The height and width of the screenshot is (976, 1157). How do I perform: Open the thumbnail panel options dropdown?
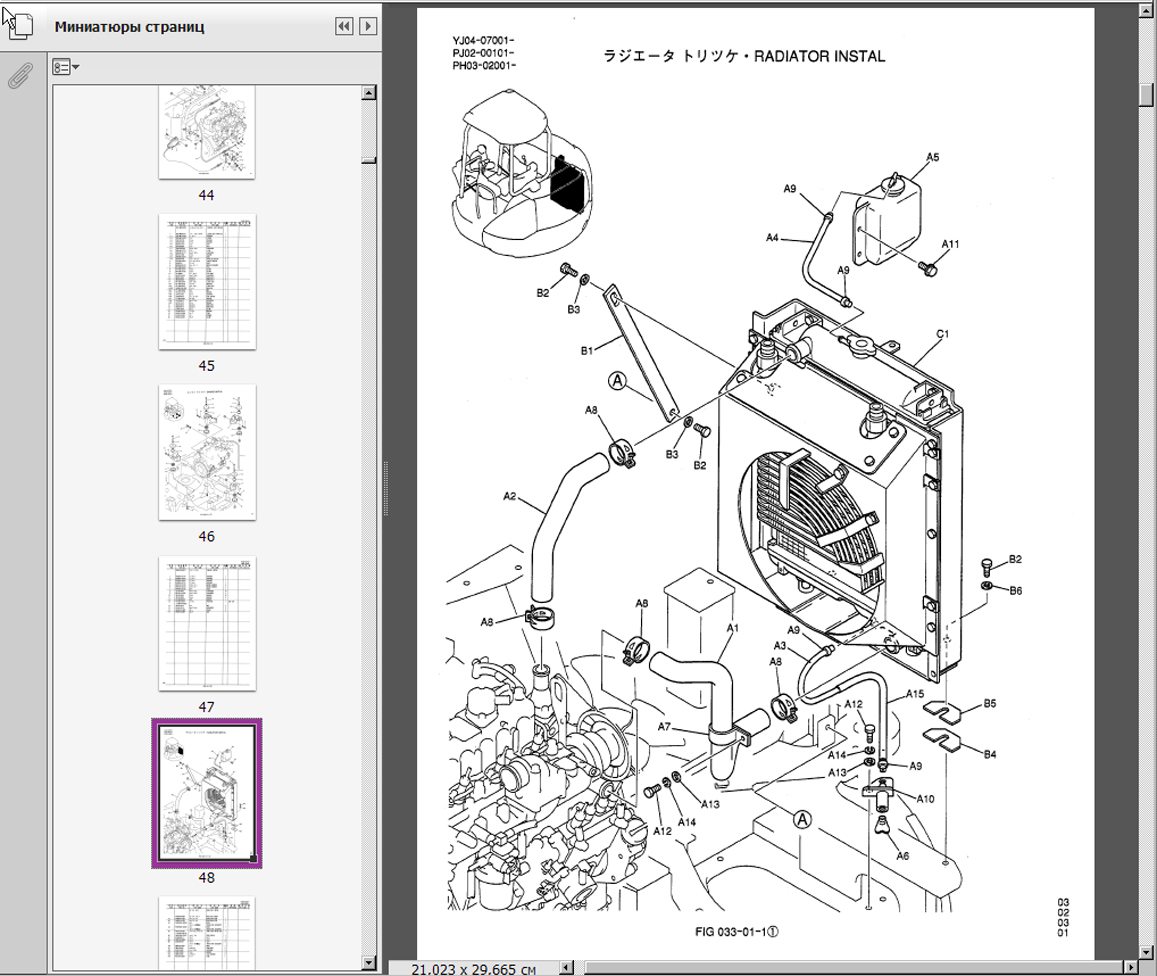(x=66, y=68)
